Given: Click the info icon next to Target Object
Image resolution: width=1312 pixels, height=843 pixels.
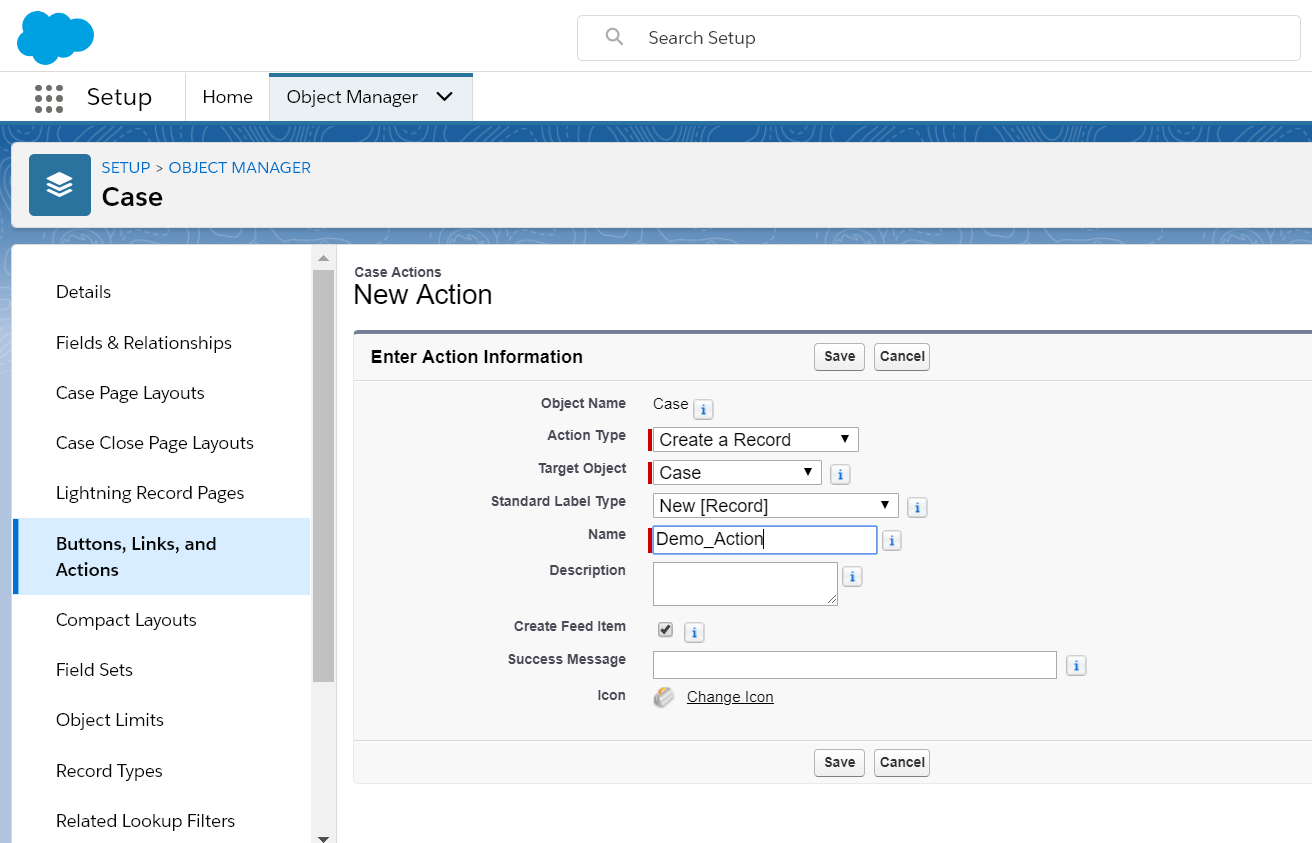Looking at the screenshot, I should click(839, 473).
